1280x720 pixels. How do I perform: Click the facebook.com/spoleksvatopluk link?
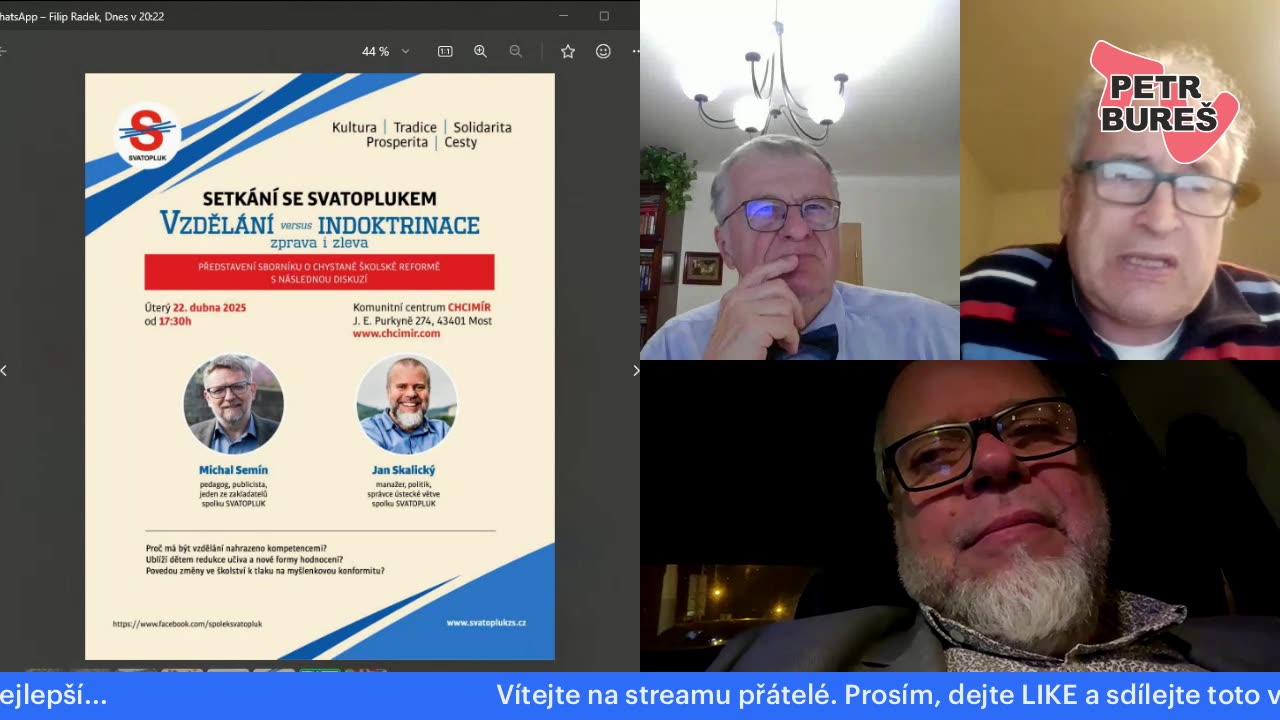click(187, 623)
